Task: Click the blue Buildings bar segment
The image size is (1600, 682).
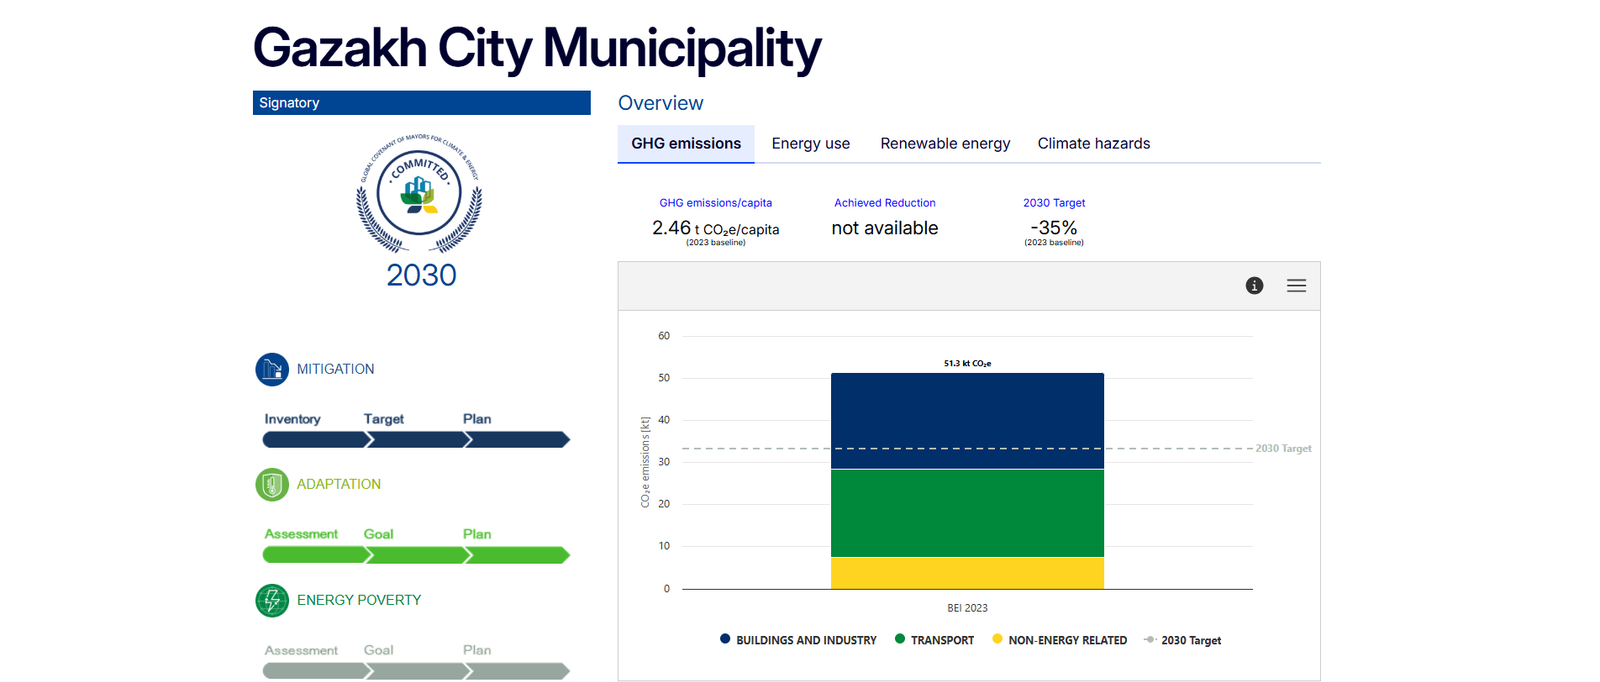Action: coord(967,421)
